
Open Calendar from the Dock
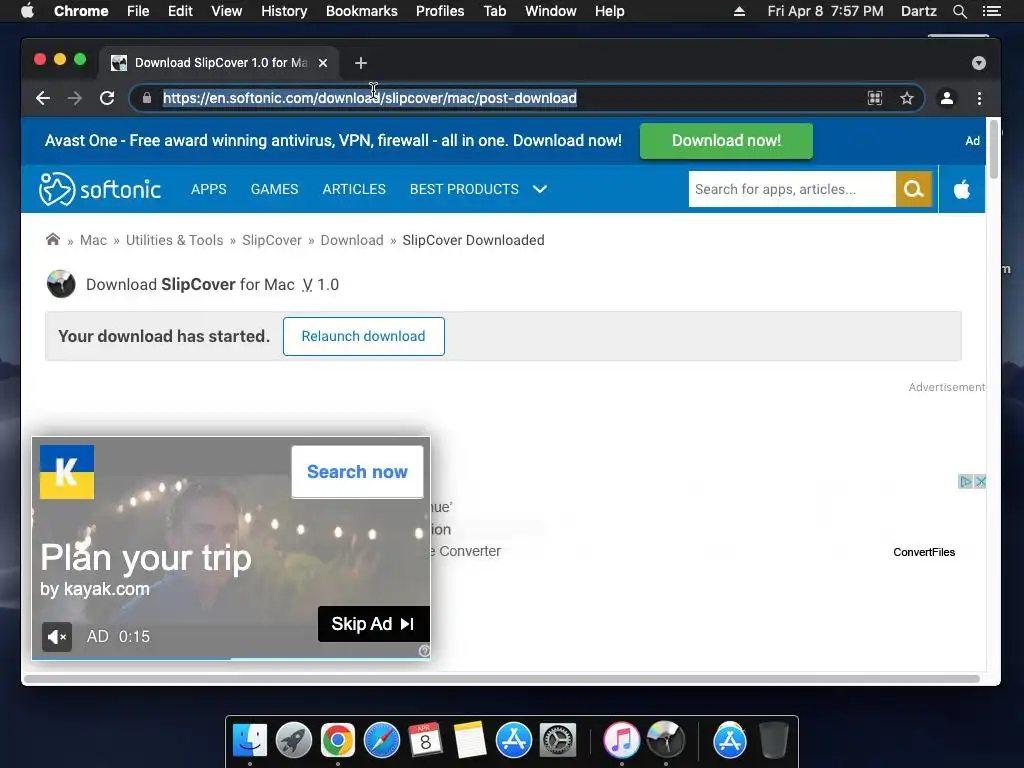click(425, 741)
